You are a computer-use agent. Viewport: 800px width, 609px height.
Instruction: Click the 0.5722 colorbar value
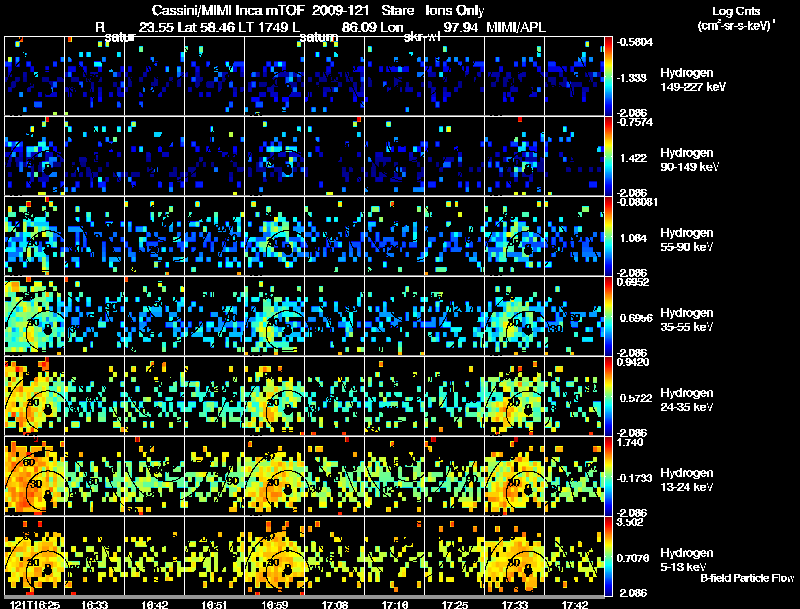point(636,398)
